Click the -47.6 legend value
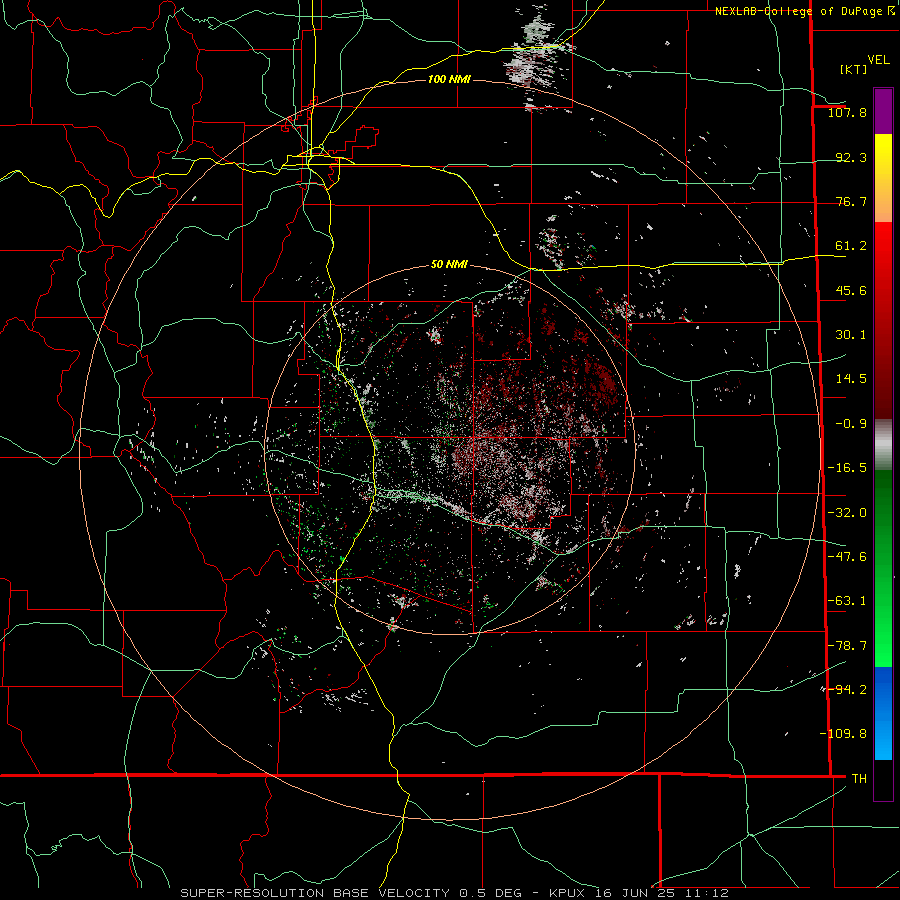This screenshot has width=900, height=900. coord(847,557)
